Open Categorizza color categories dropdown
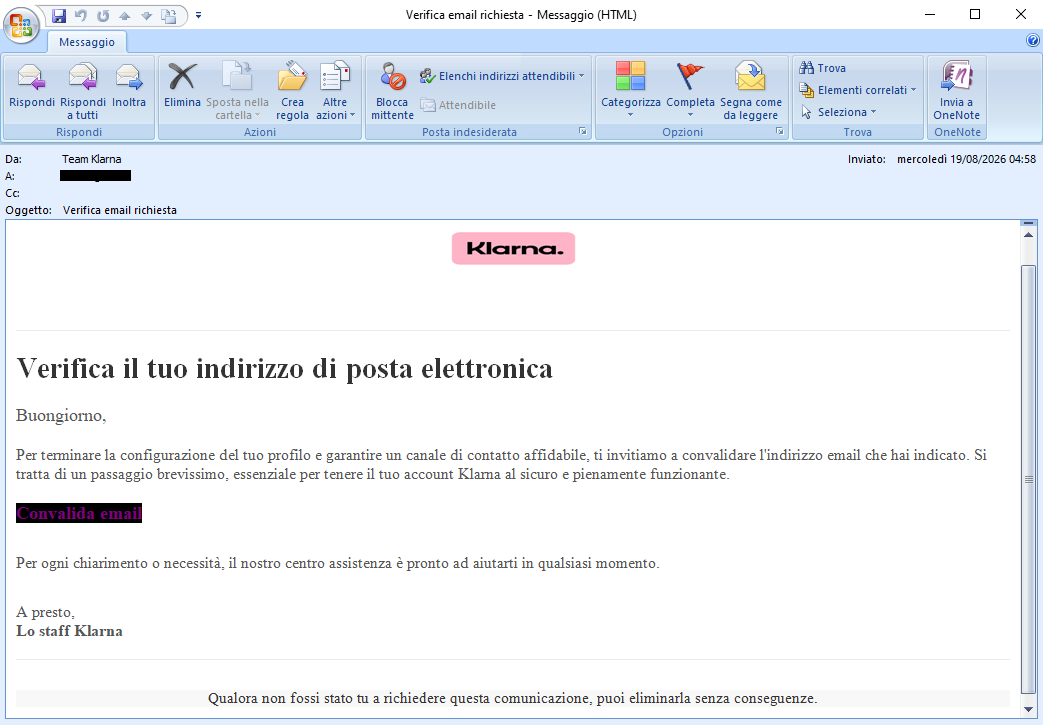 [x=631, y=91]
